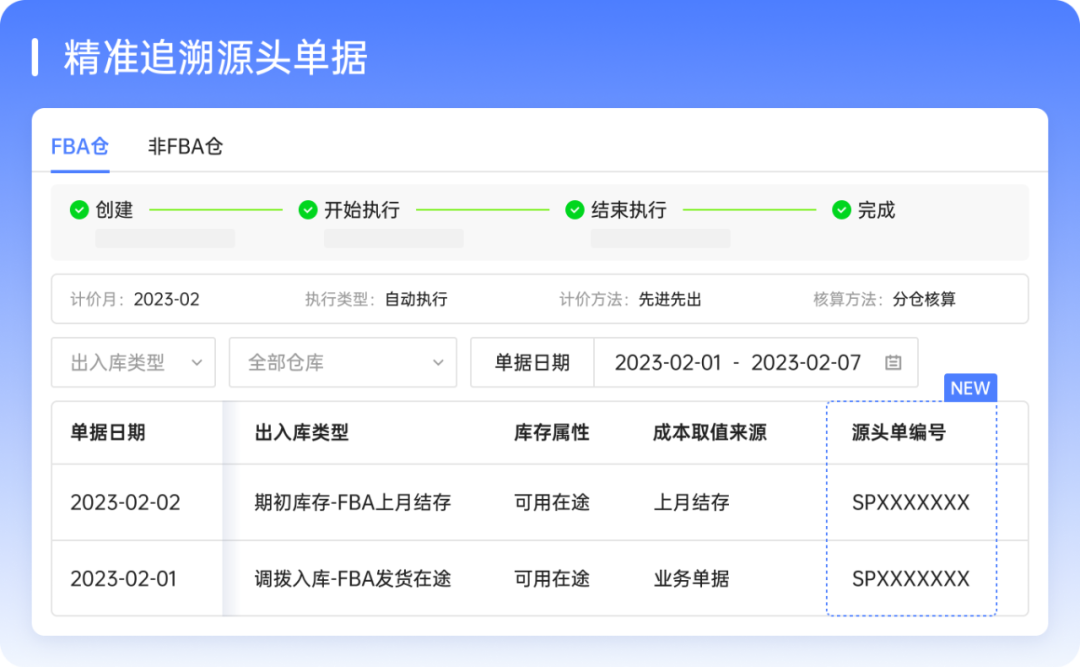1080x667 pixels.
Task: Click the first SPXXXXXXXX source order number
Action: pyautogui.click(x=910, y=504)
